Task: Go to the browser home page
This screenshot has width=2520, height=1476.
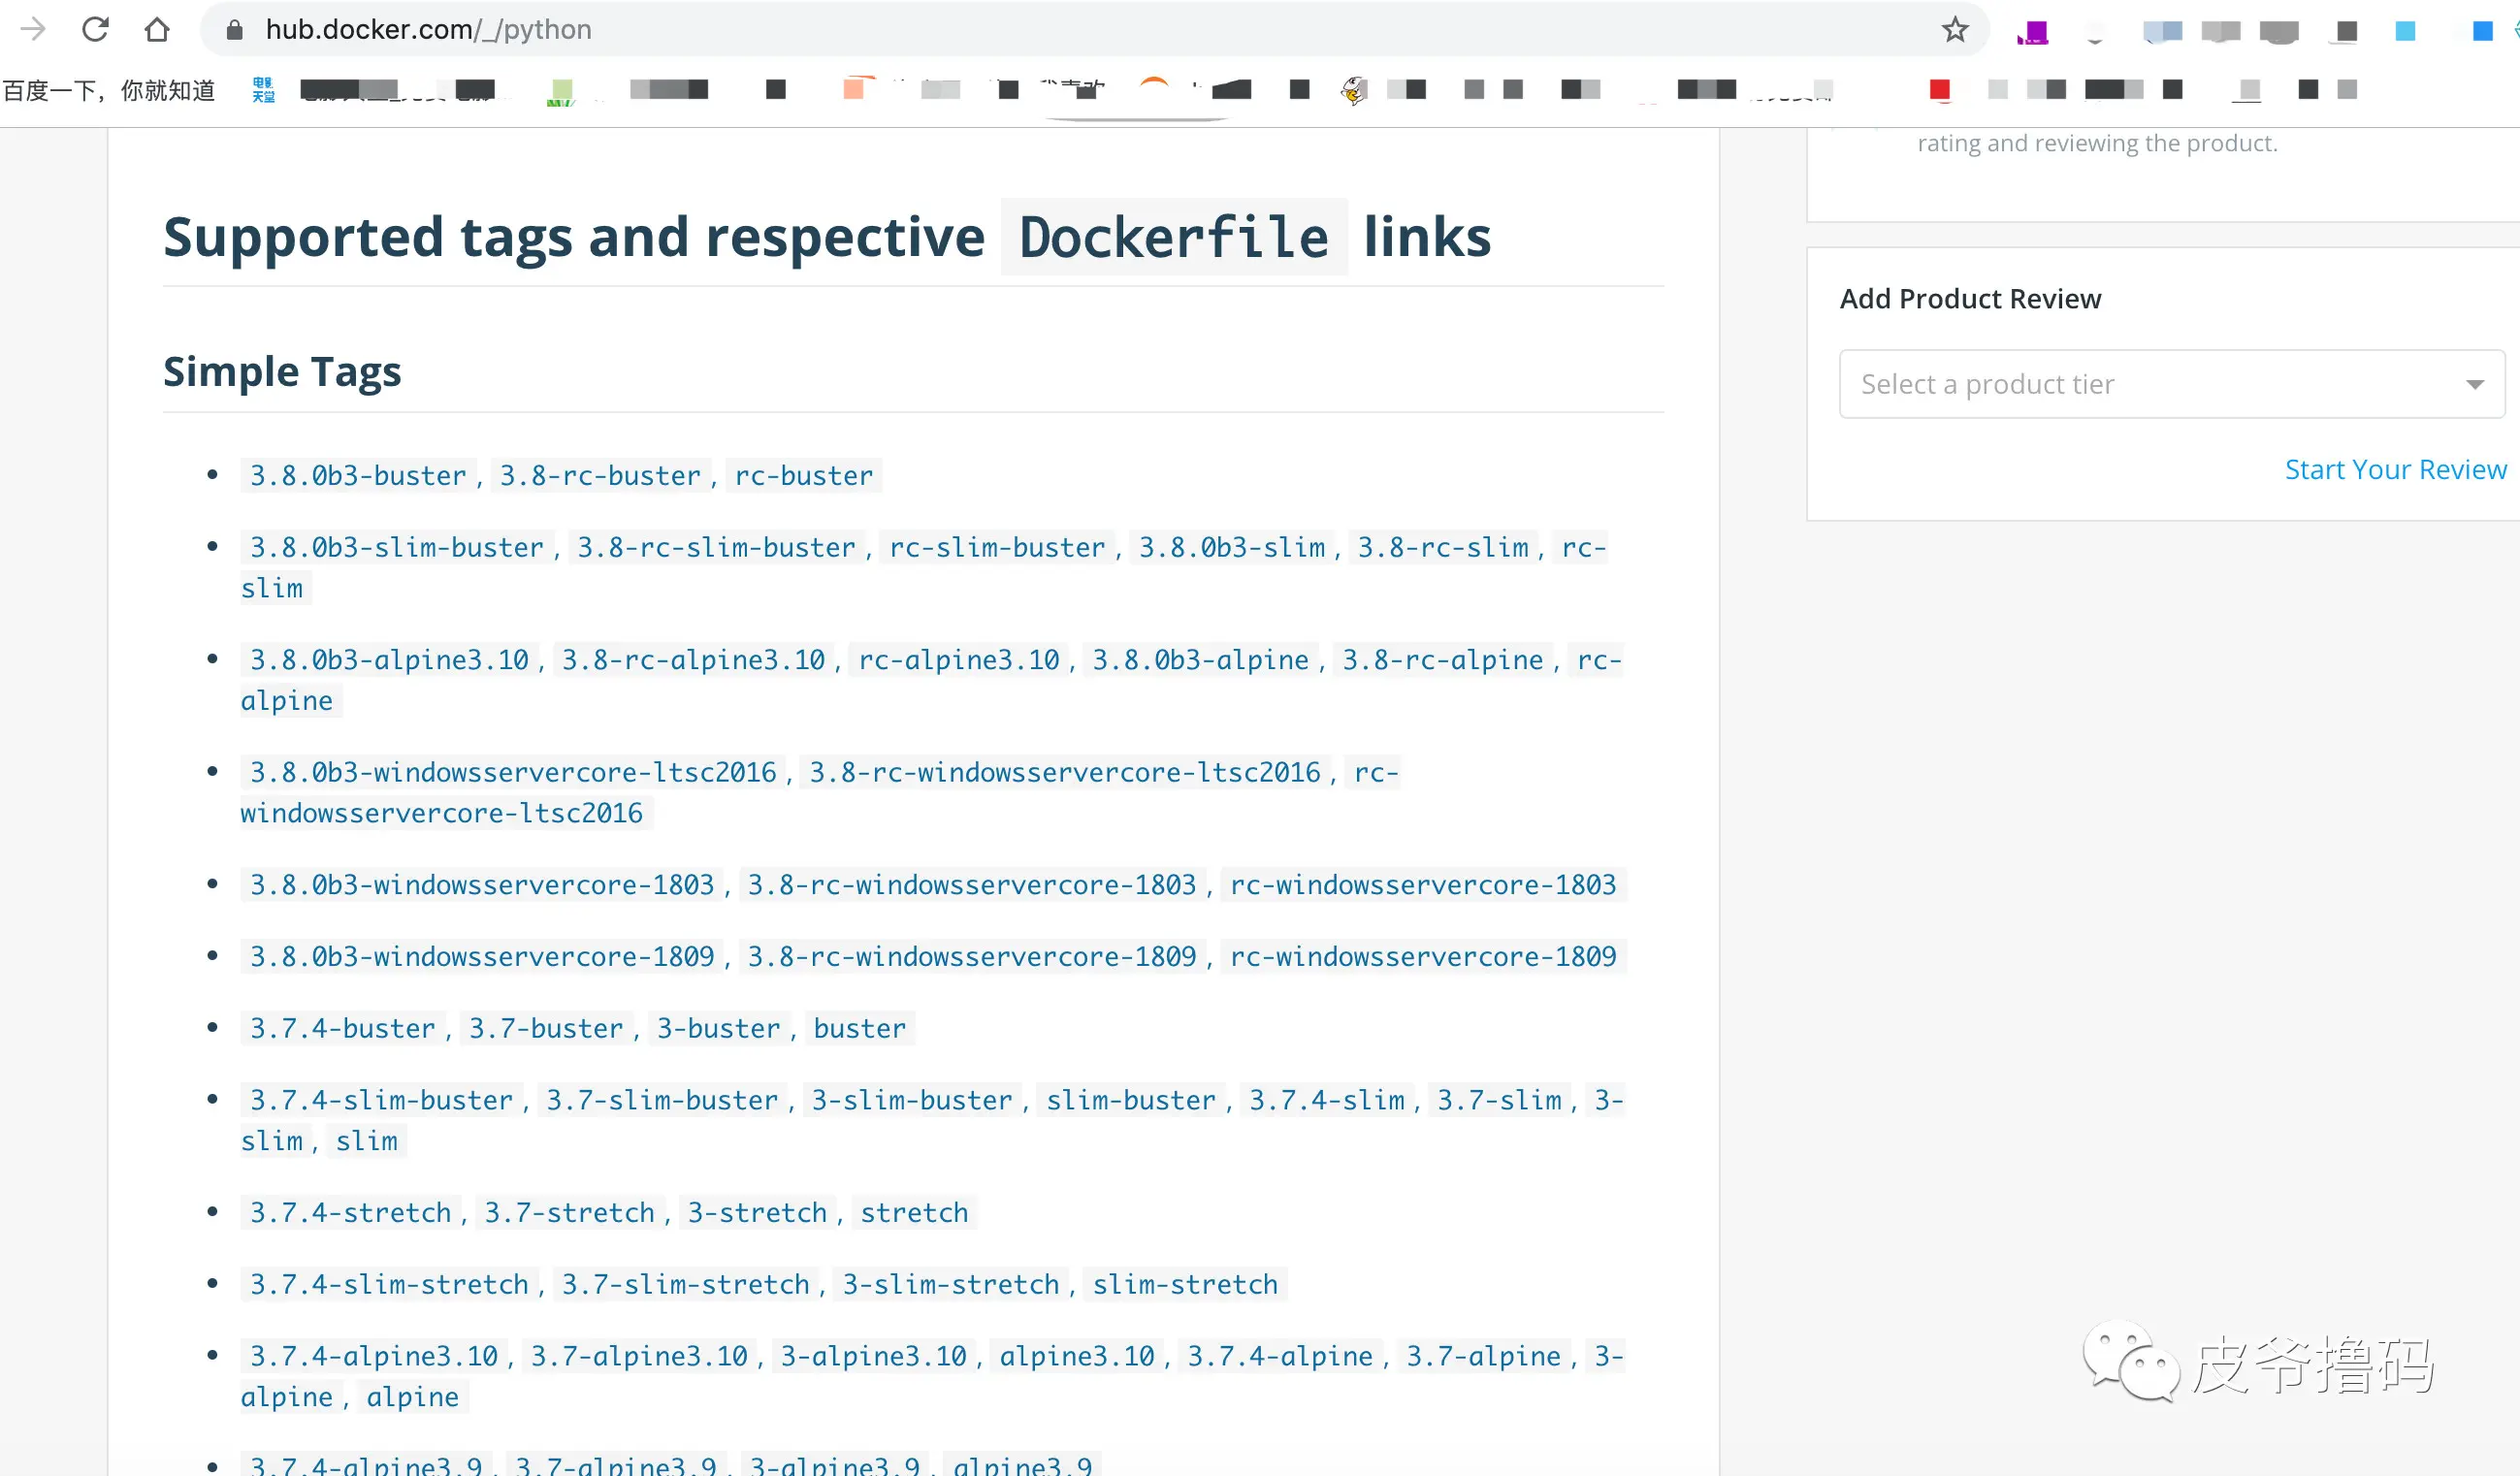Action: click(157, 29)
